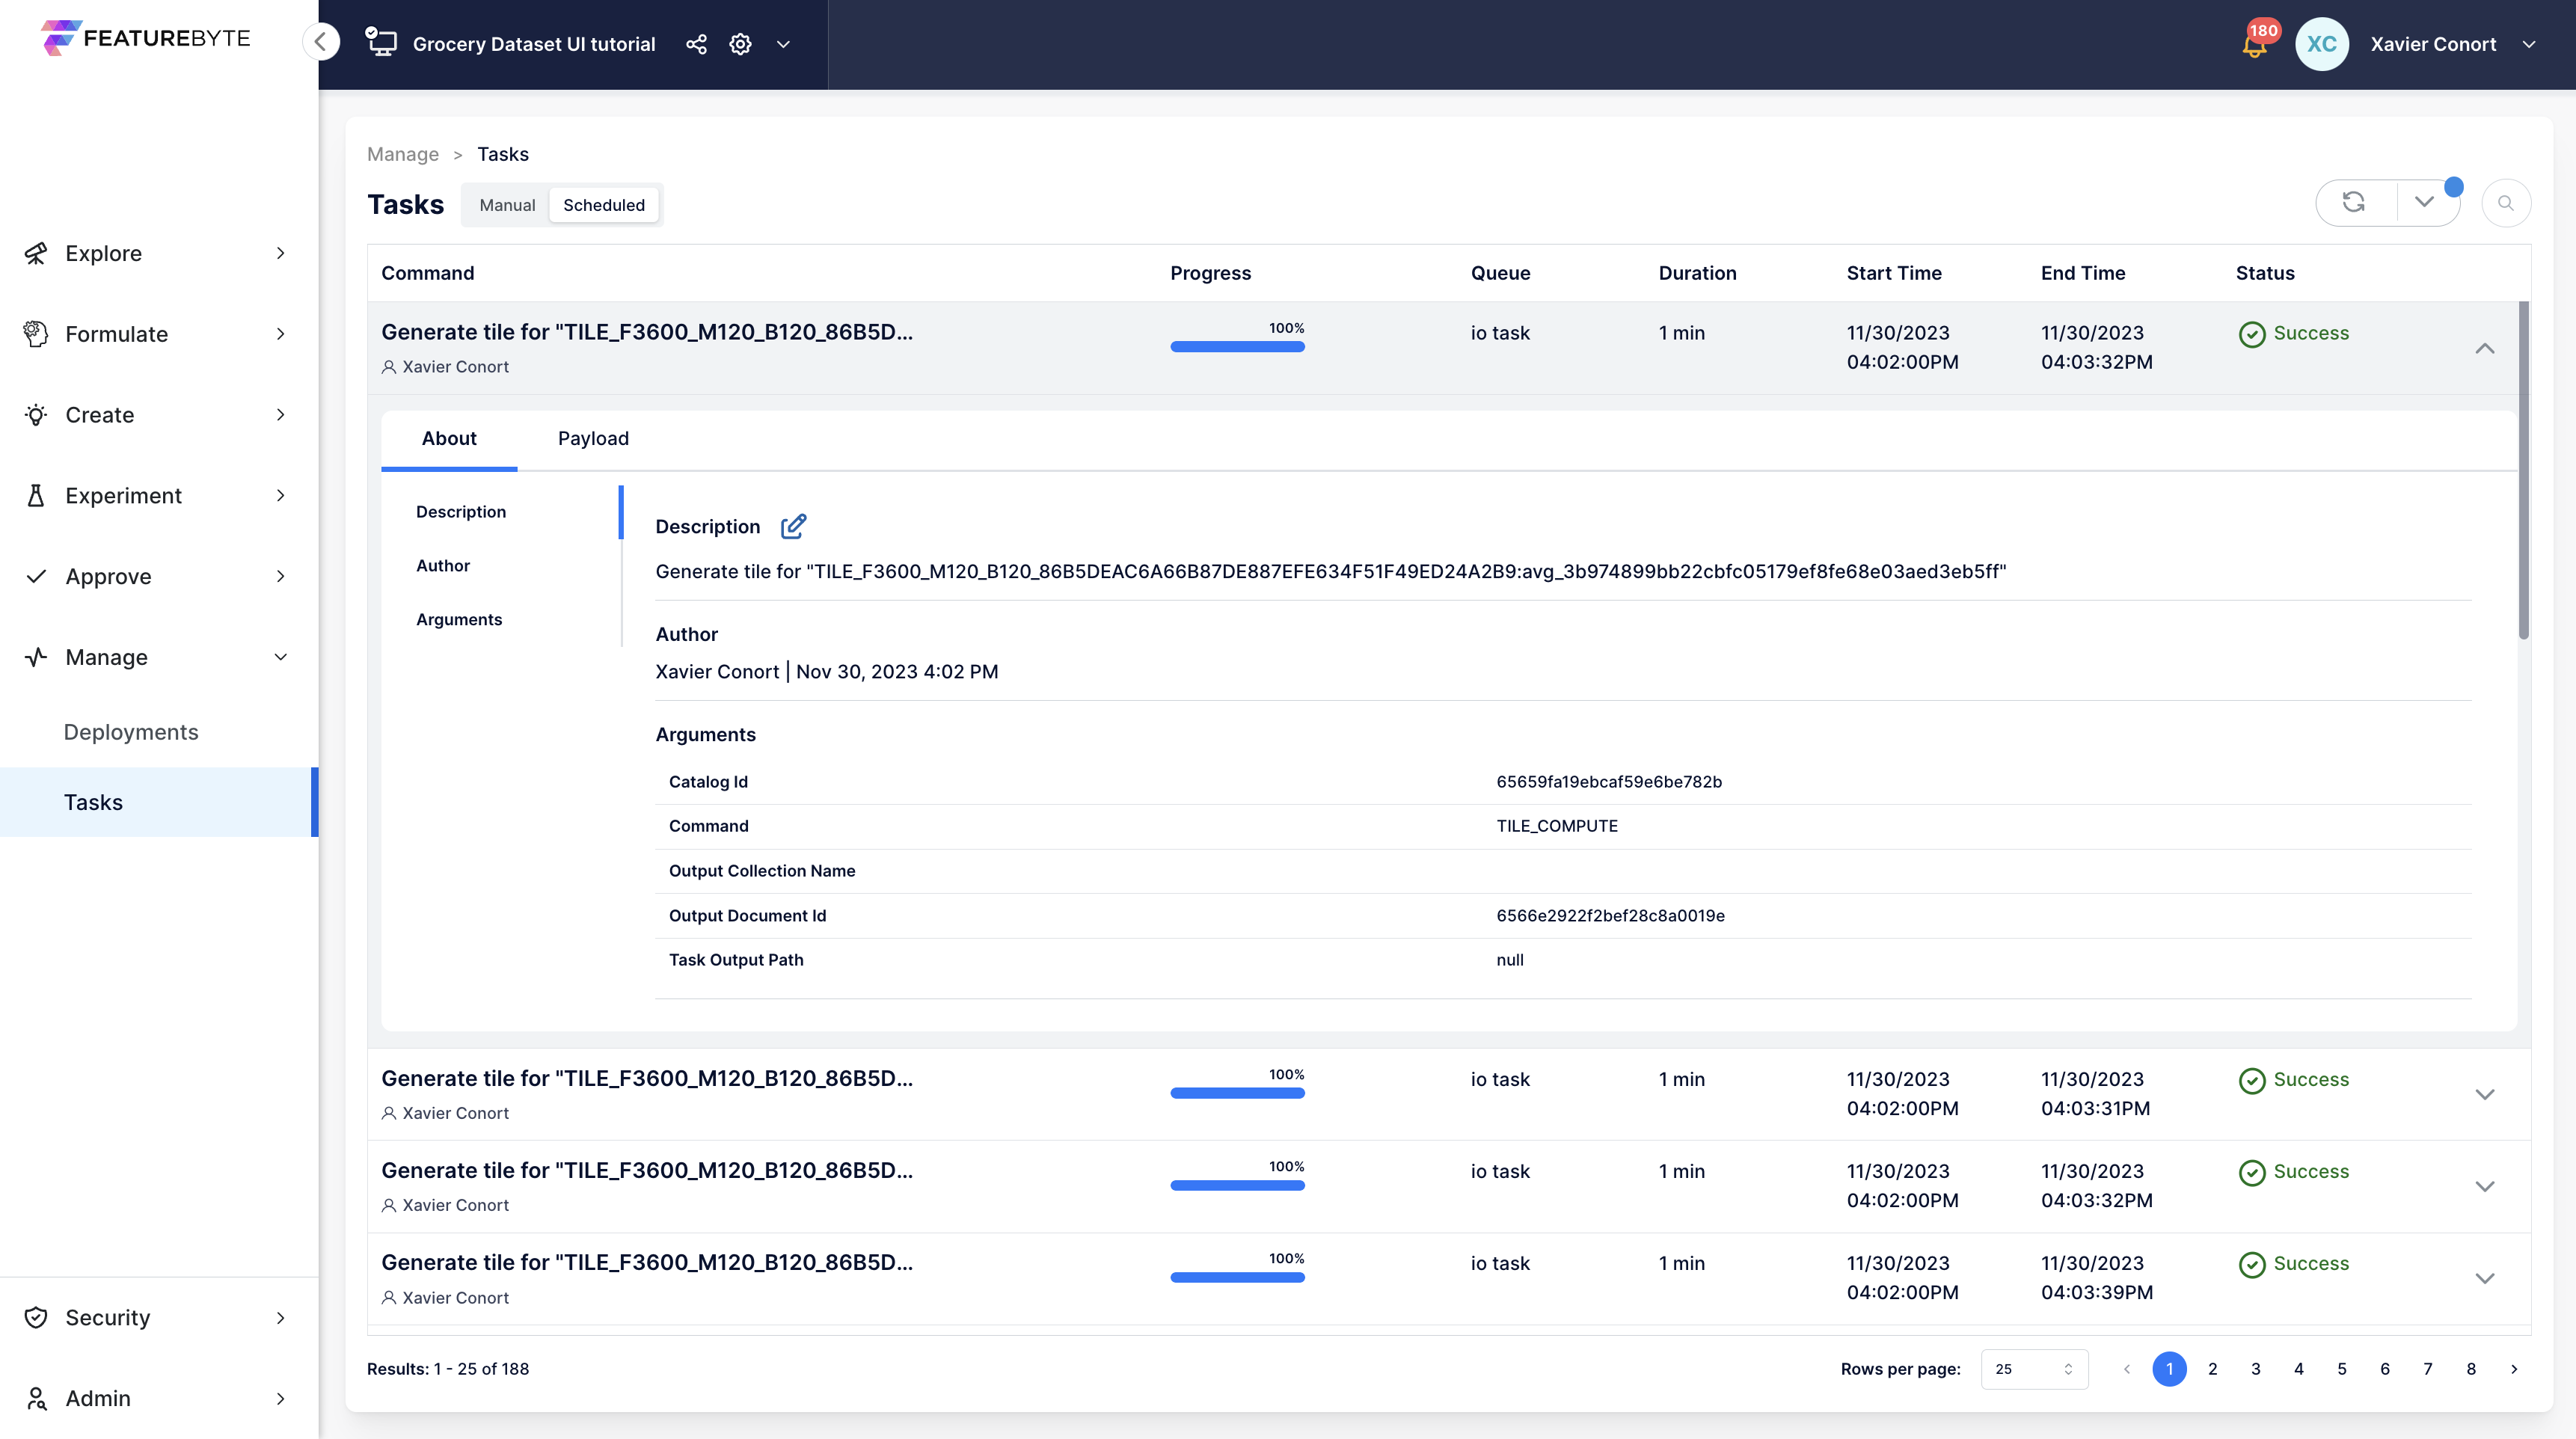Click the Status column header
The image size is (2576, 1439).
coord(2265,273)
